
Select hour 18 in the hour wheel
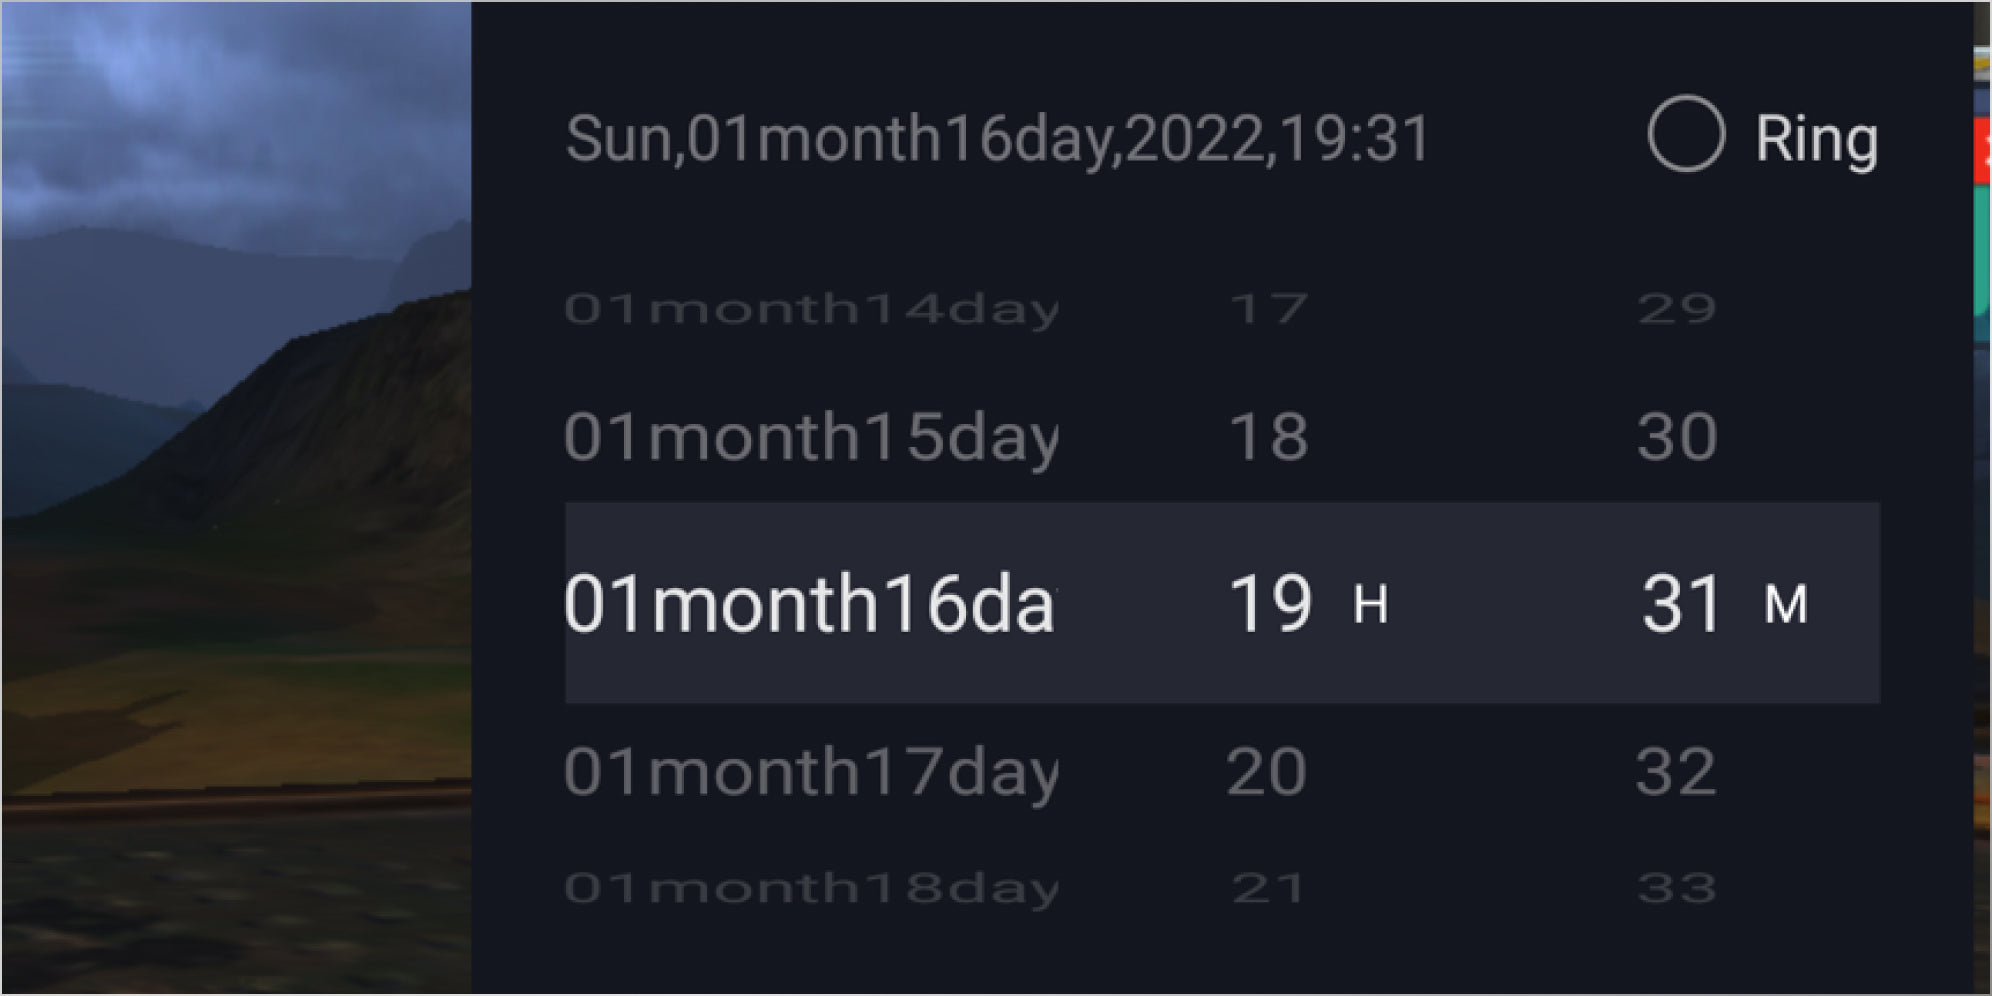1268,437
